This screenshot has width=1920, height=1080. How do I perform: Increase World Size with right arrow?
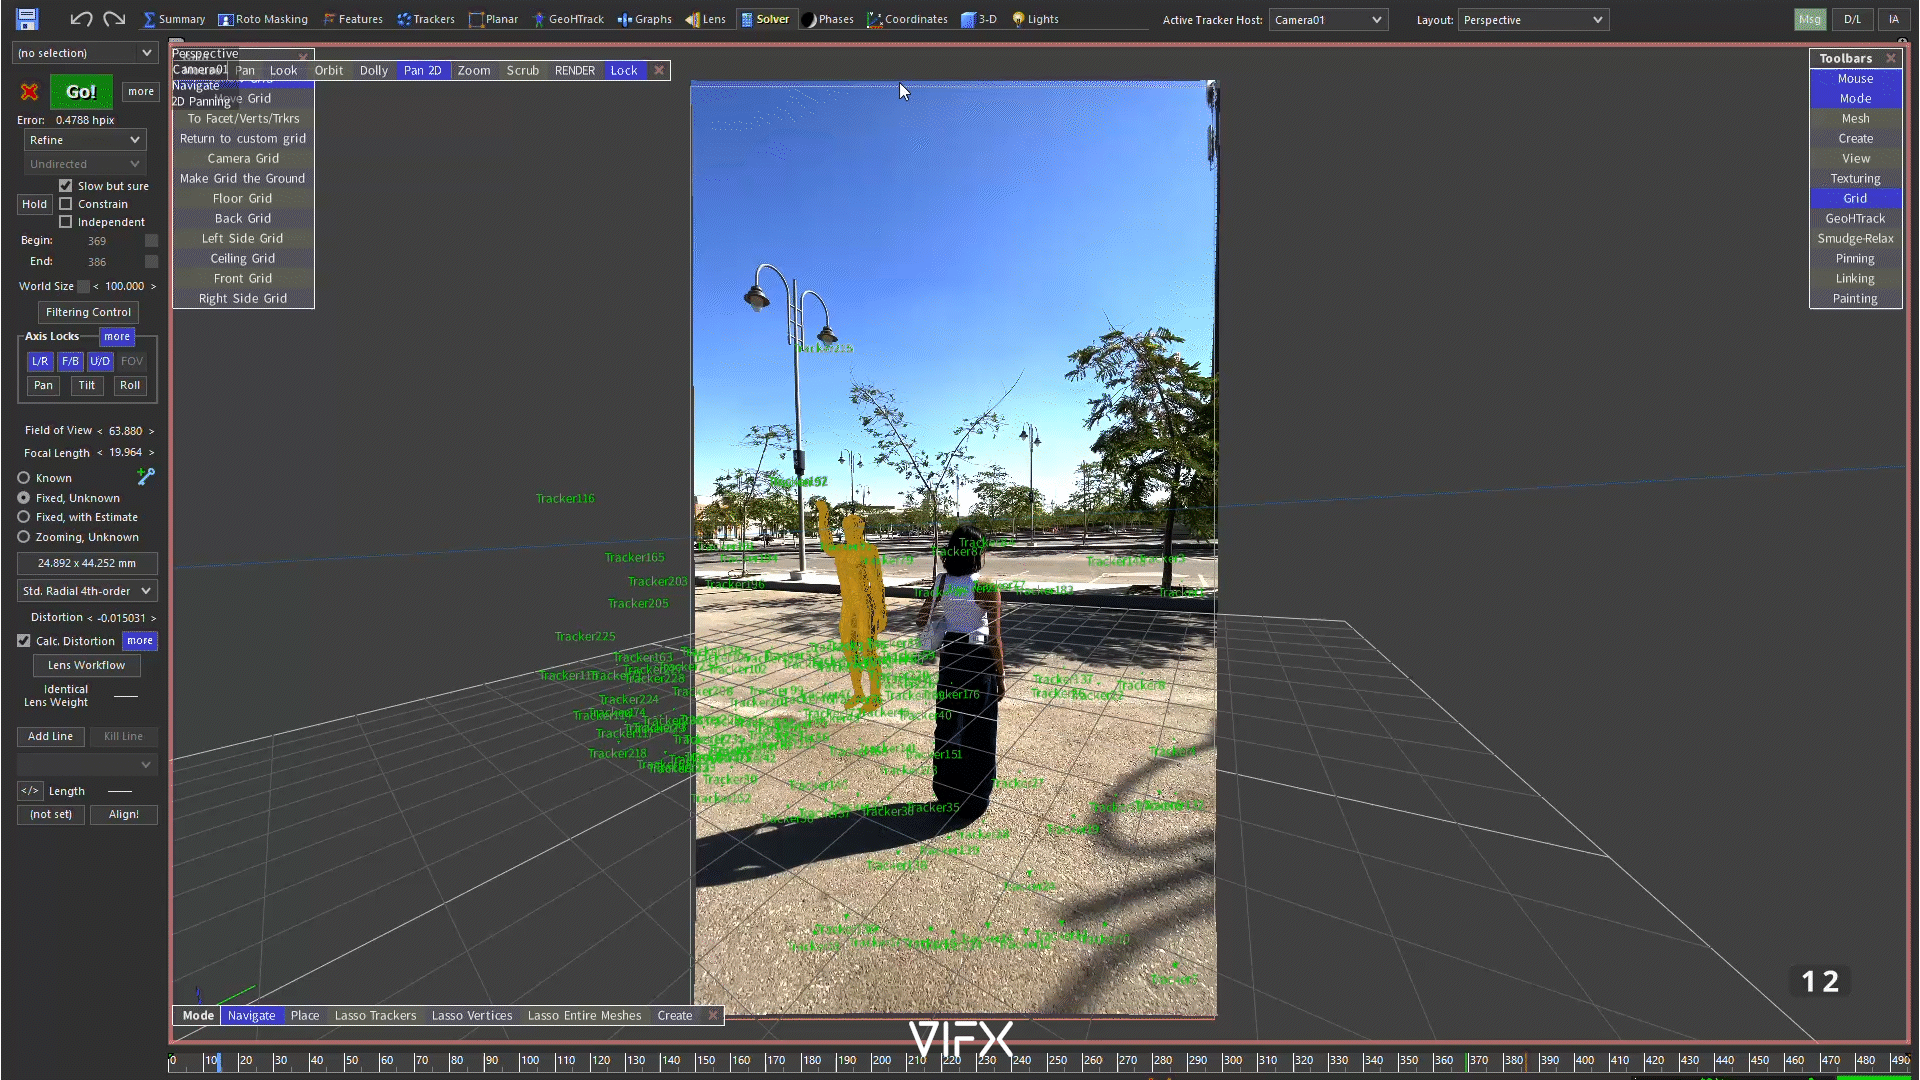(153, 286)
